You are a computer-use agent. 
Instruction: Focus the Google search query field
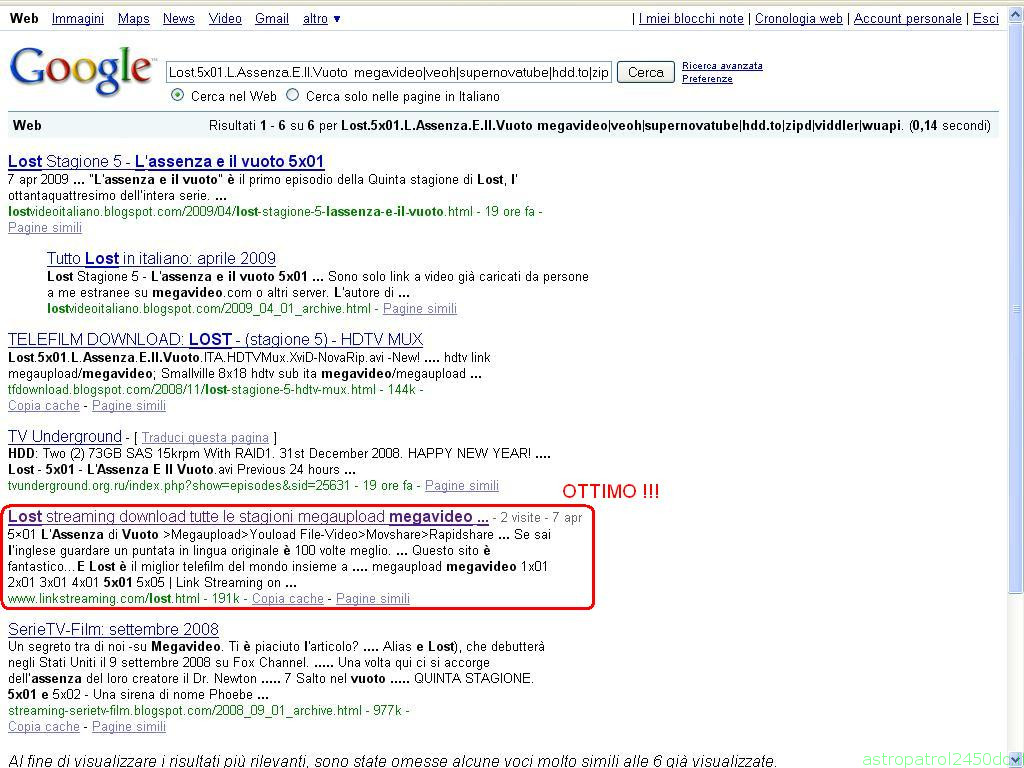pyautogui.click(x=389, y=72)
